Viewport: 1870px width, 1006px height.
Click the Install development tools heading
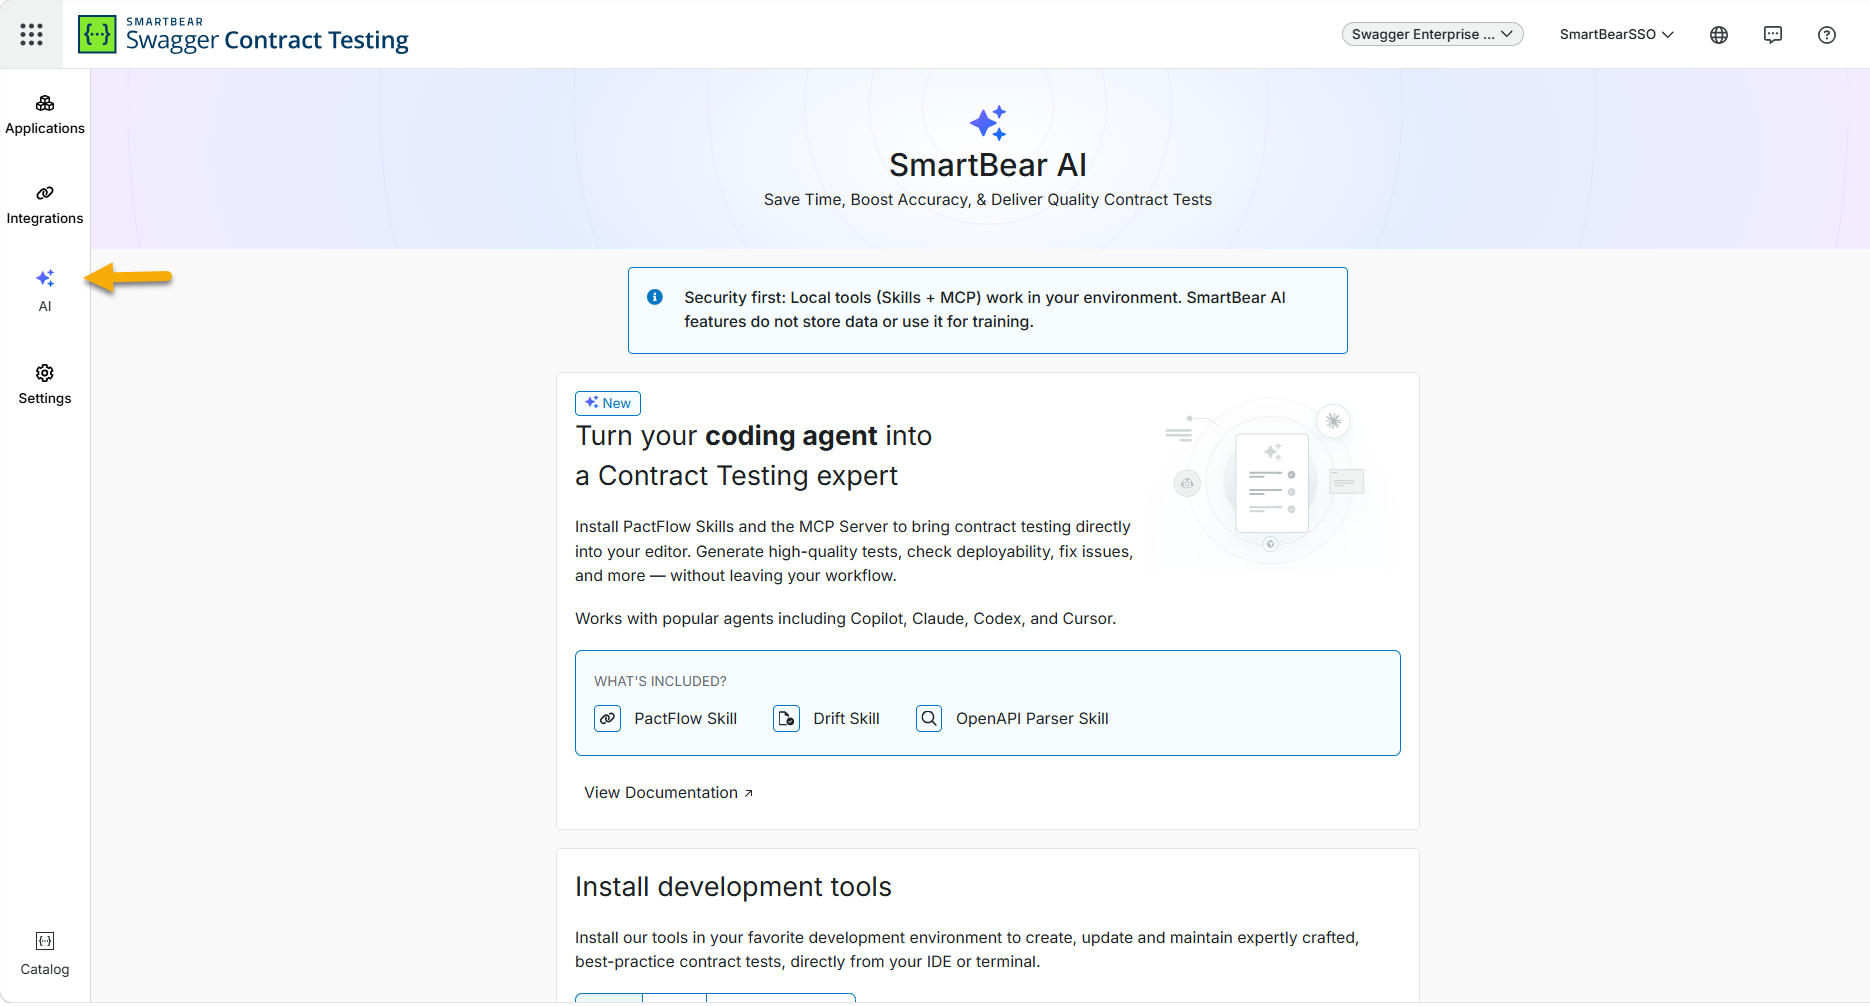pyautogui.click(x=733, y=887)
